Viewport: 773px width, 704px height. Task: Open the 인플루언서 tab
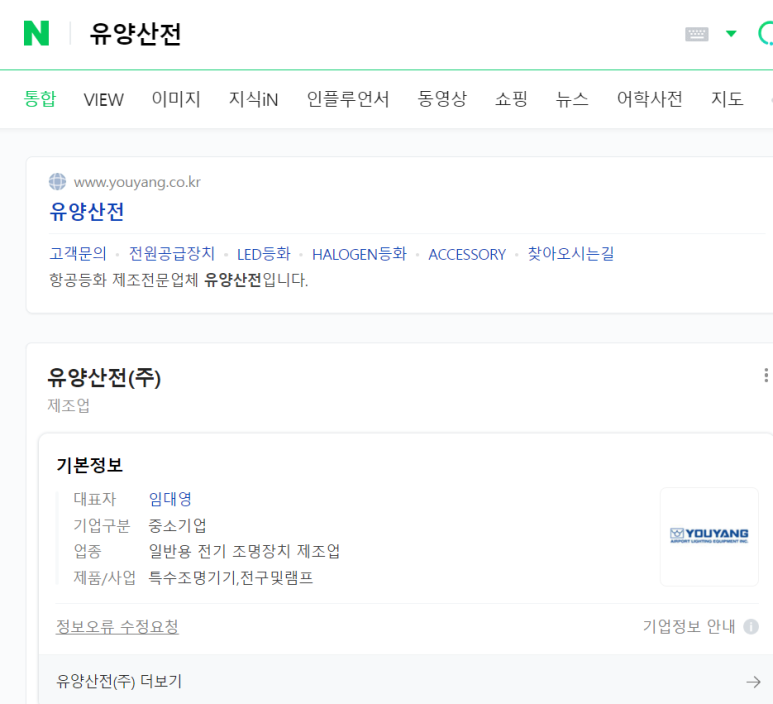tap(348, 99)
